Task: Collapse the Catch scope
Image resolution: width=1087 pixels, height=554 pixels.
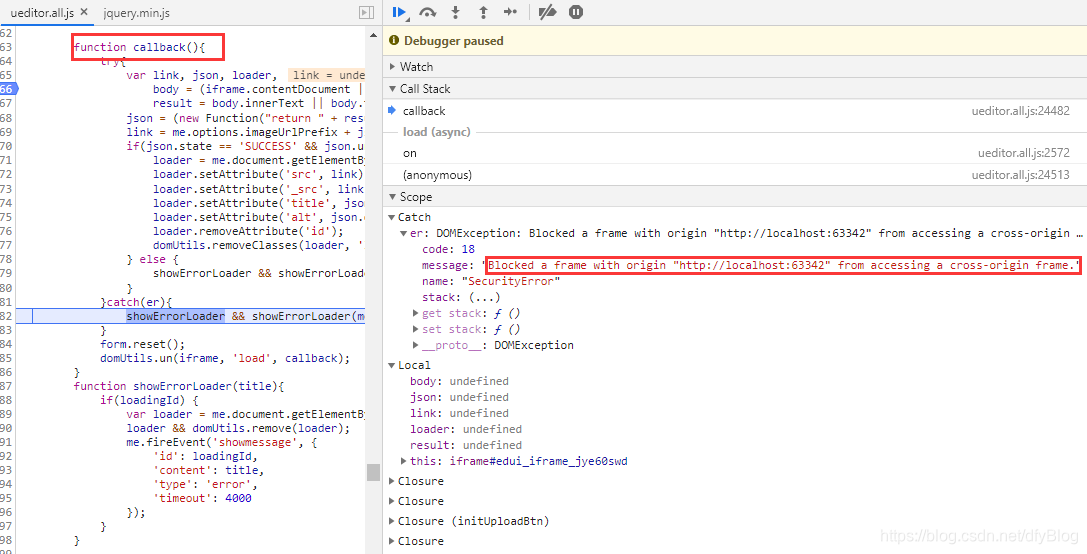Action: pos(392,217)
